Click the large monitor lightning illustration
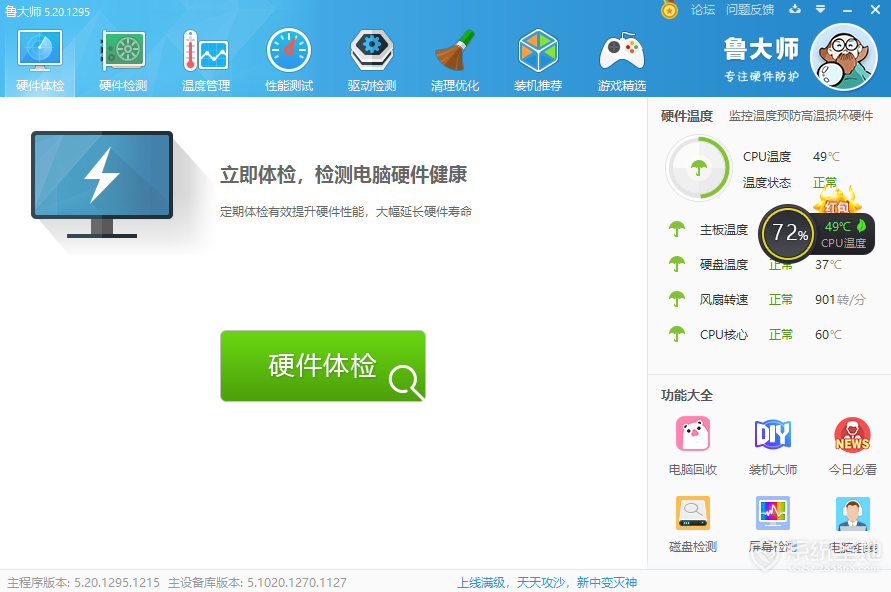 point(102,185)
